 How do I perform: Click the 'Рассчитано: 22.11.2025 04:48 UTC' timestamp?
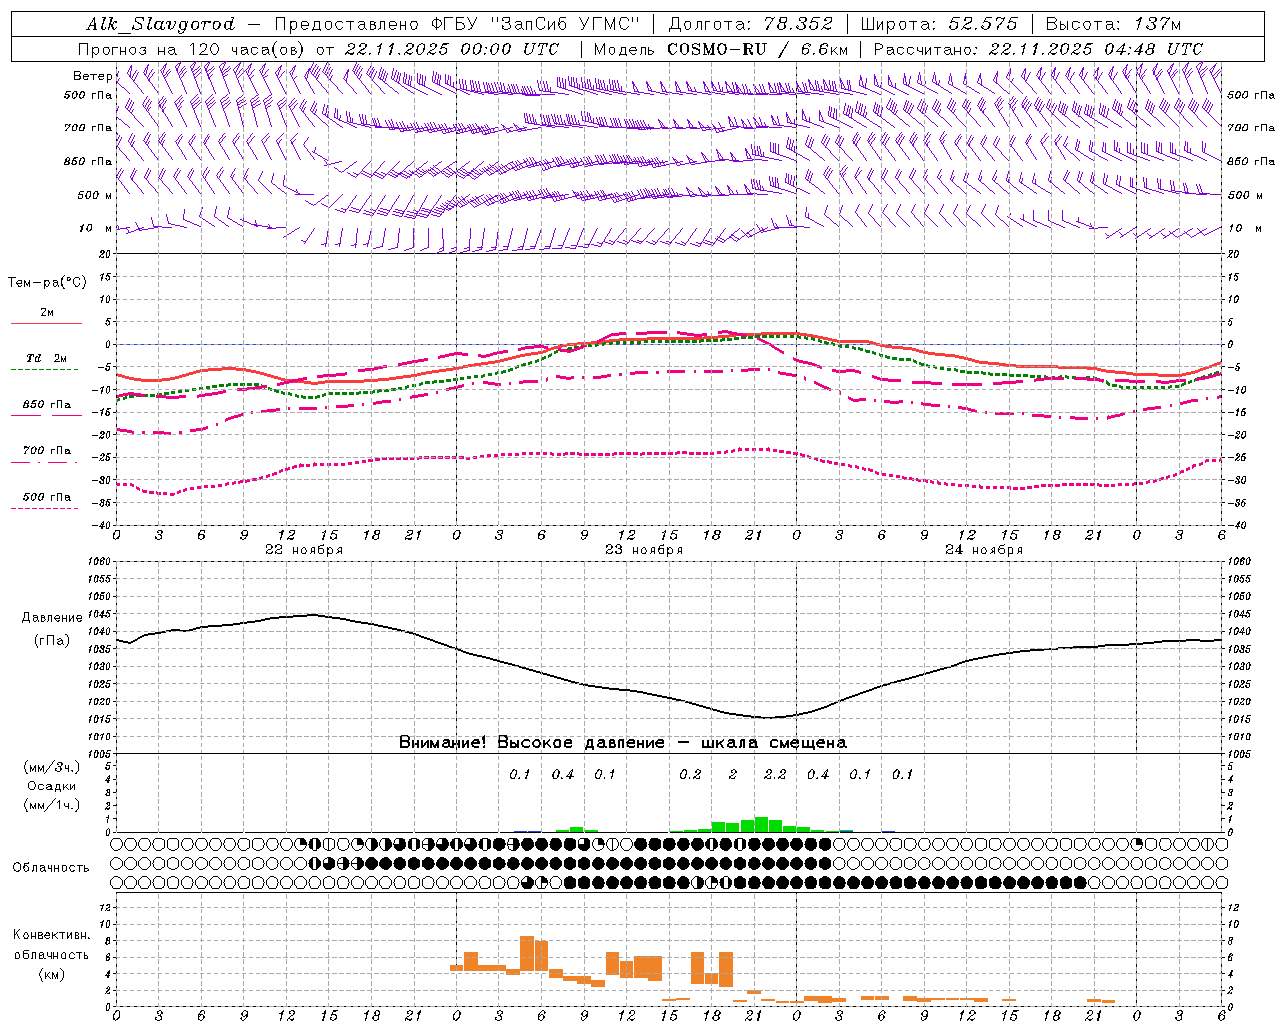(x=1038, y=49)
